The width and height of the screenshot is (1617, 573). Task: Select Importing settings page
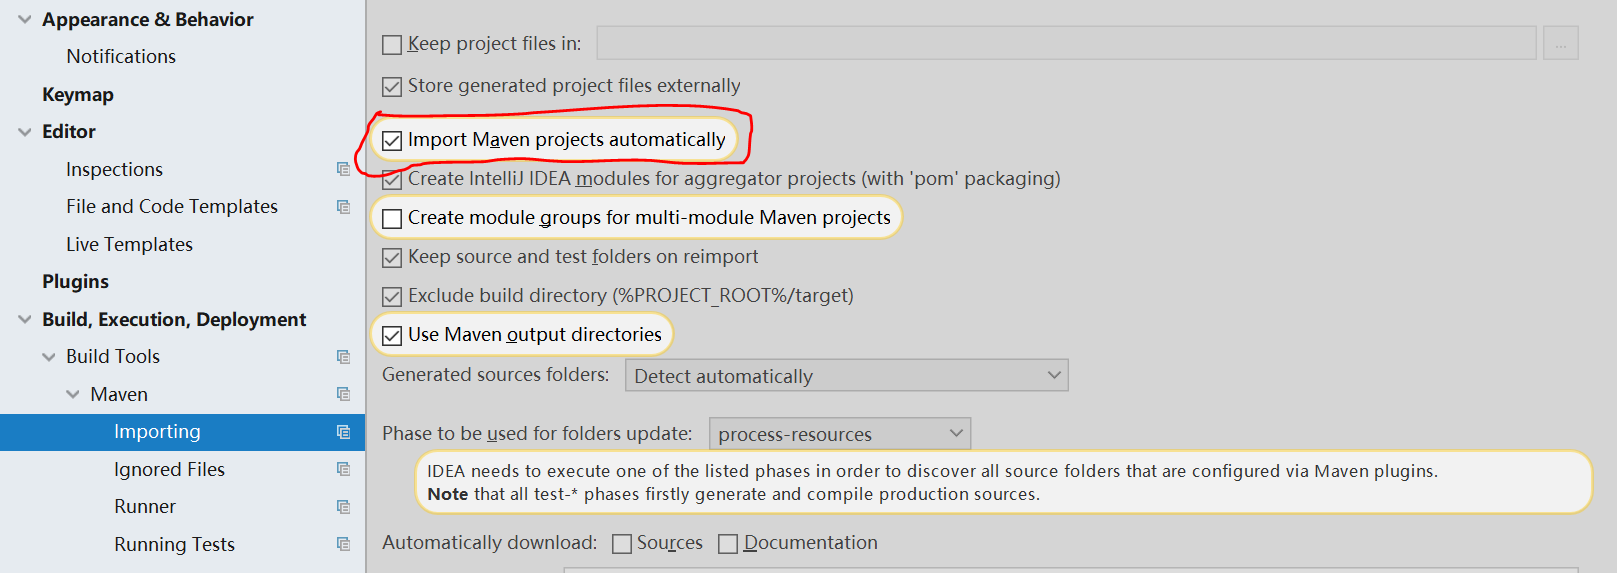point(157,432)
